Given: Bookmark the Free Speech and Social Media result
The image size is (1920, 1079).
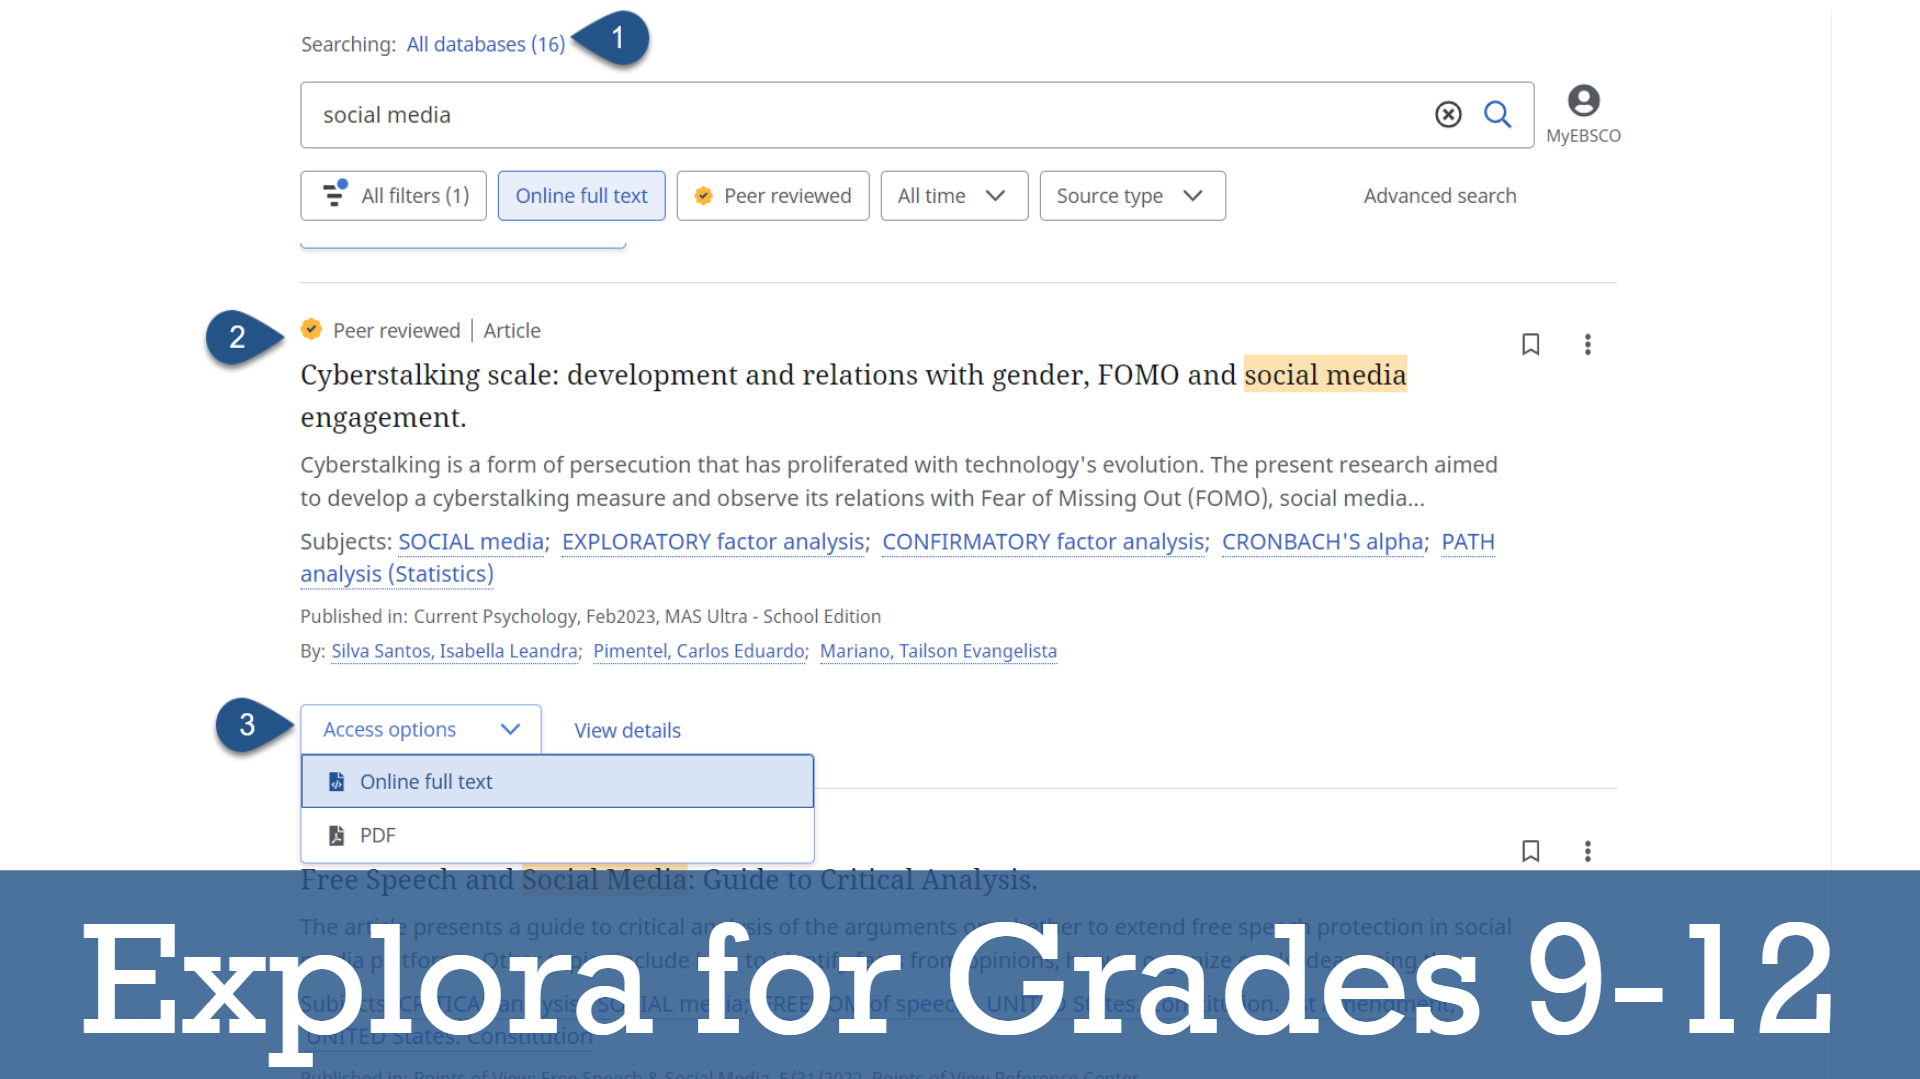Looking at the screenshot, I should [1530, 851].
